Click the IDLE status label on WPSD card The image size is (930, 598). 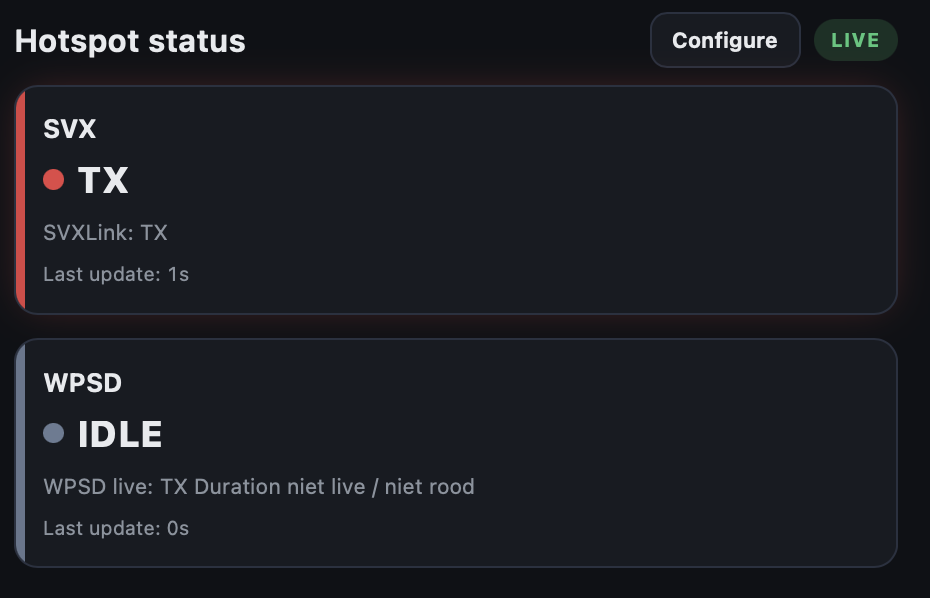click(x=120, y=434)
